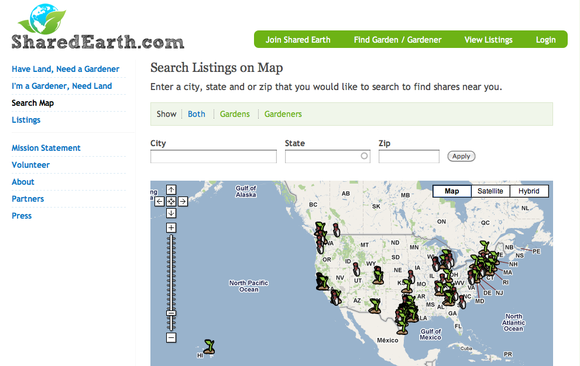Viewport: 580px width, 366px height.
Task: Open the Mission Statement sidebar link
Action: (x=46, y=148)
